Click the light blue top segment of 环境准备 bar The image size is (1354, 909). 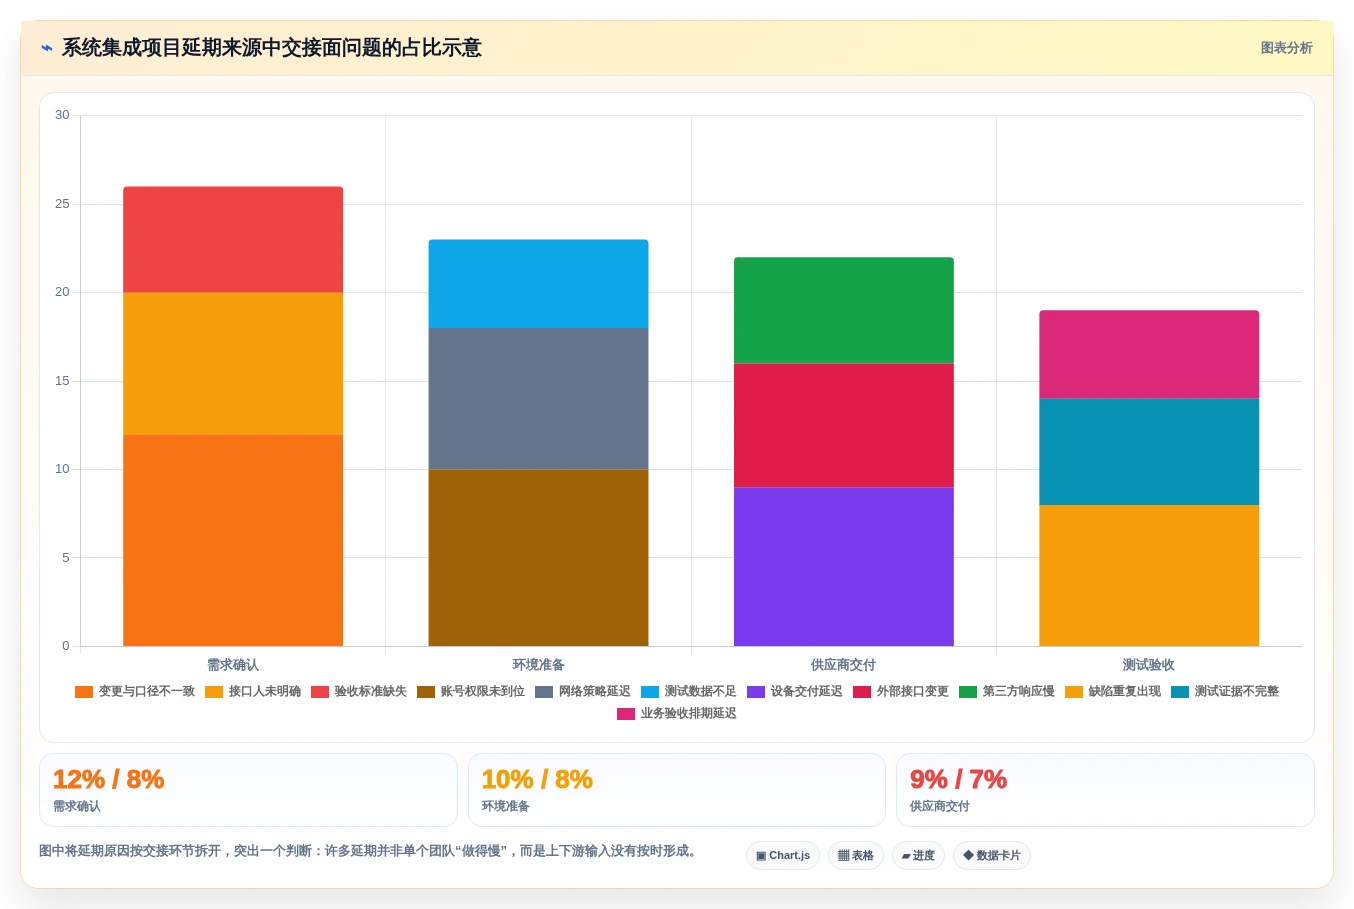tap(538, 284)
